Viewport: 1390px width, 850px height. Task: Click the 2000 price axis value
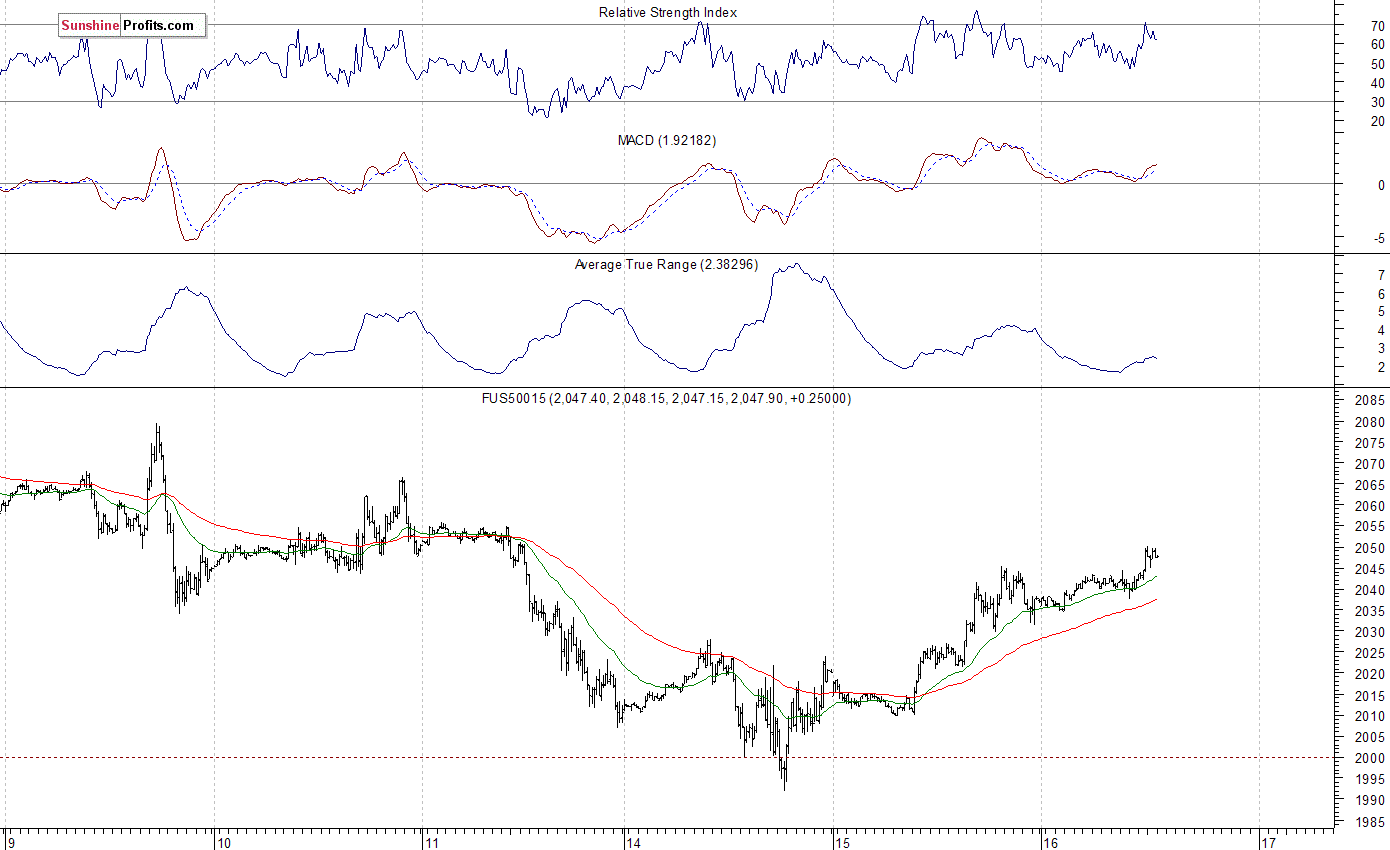[x=1371, y=759]
